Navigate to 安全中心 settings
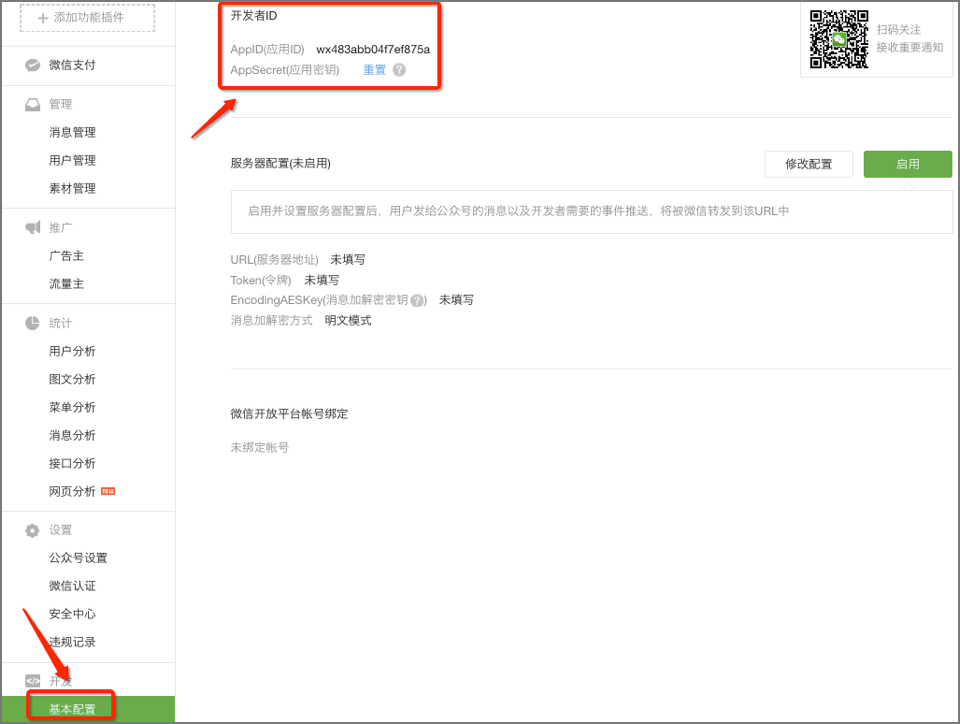 [x=72, y=614]
